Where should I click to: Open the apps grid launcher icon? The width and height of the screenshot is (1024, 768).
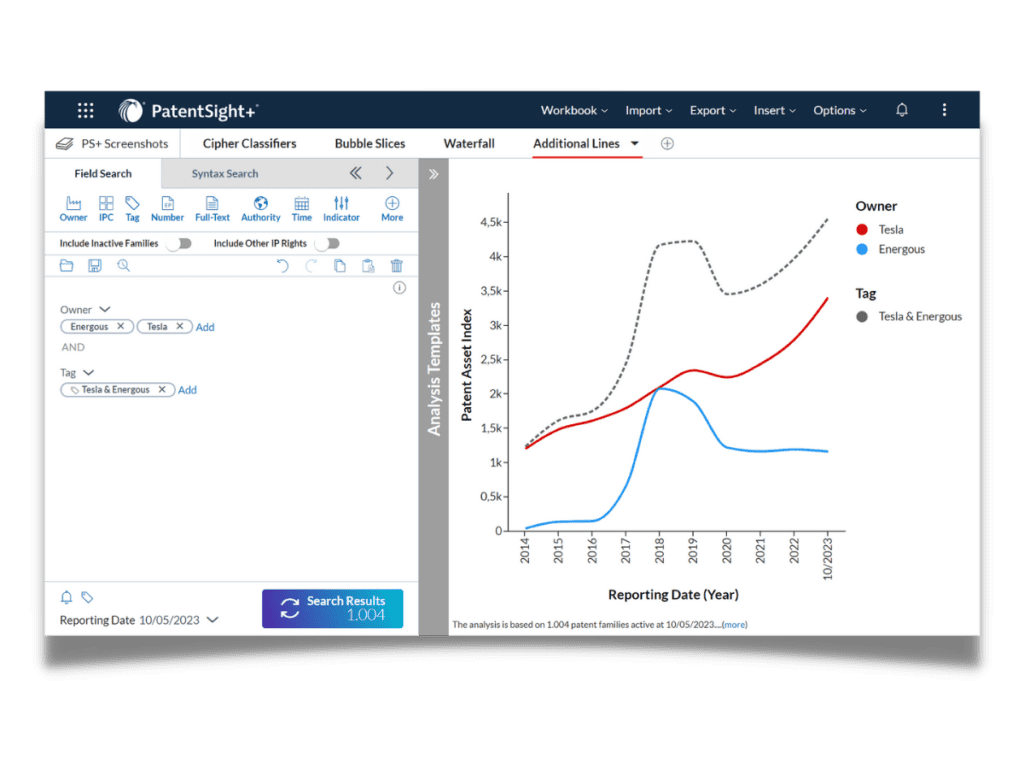[86, 111]
